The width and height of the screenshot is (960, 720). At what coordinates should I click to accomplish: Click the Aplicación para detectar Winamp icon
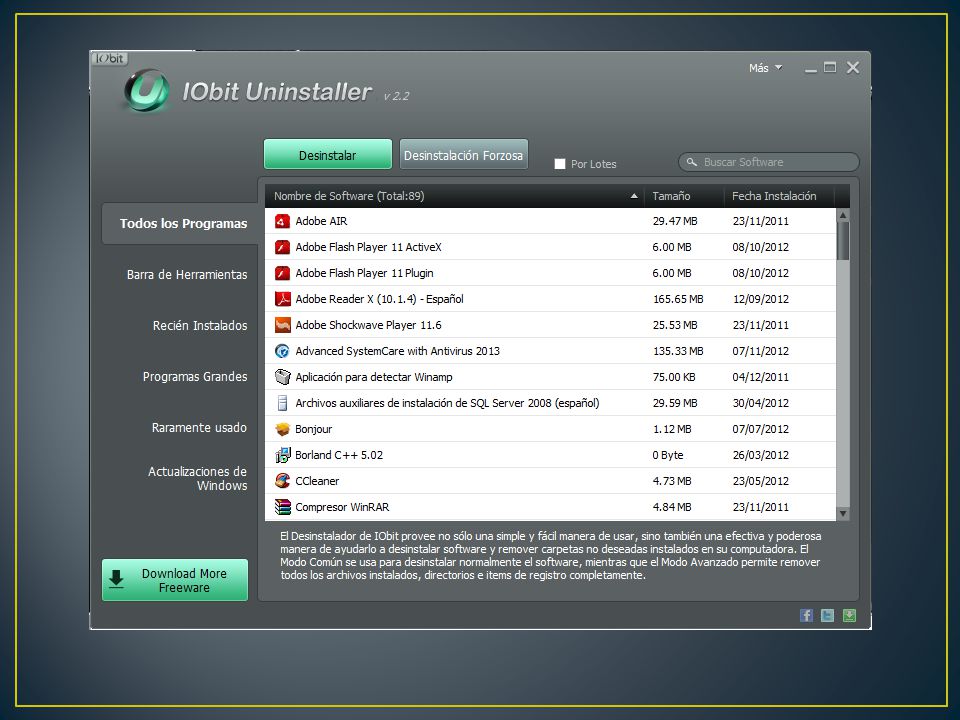282,377
